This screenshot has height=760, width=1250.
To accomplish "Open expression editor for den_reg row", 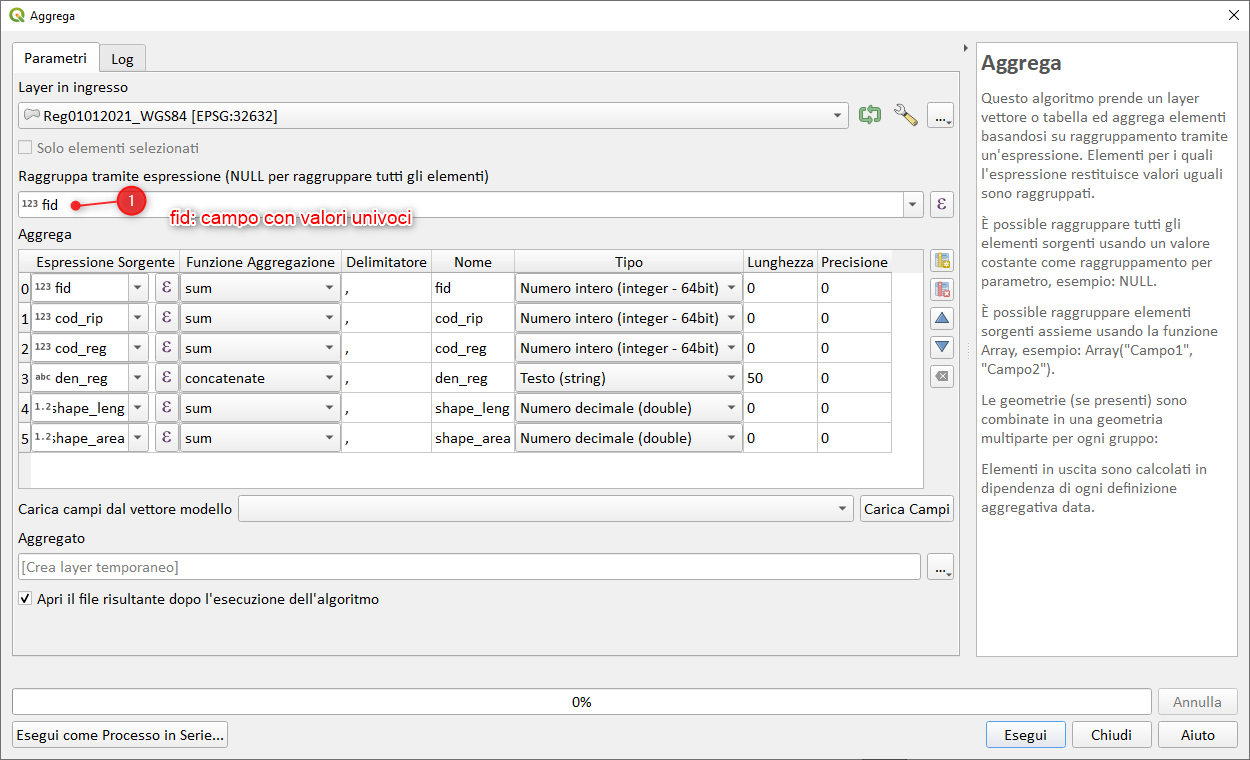I will click(167, 379).
